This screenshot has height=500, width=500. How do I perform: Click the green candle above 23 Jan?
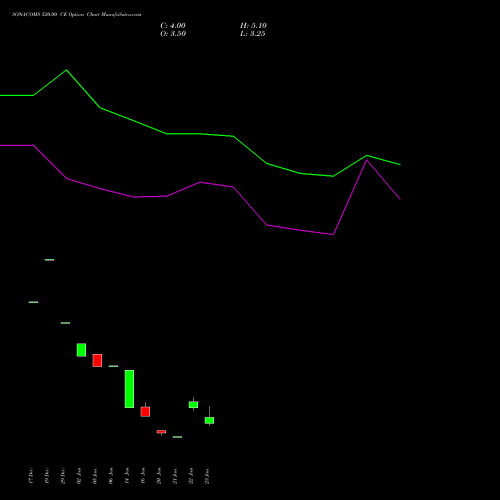point(209,420)
